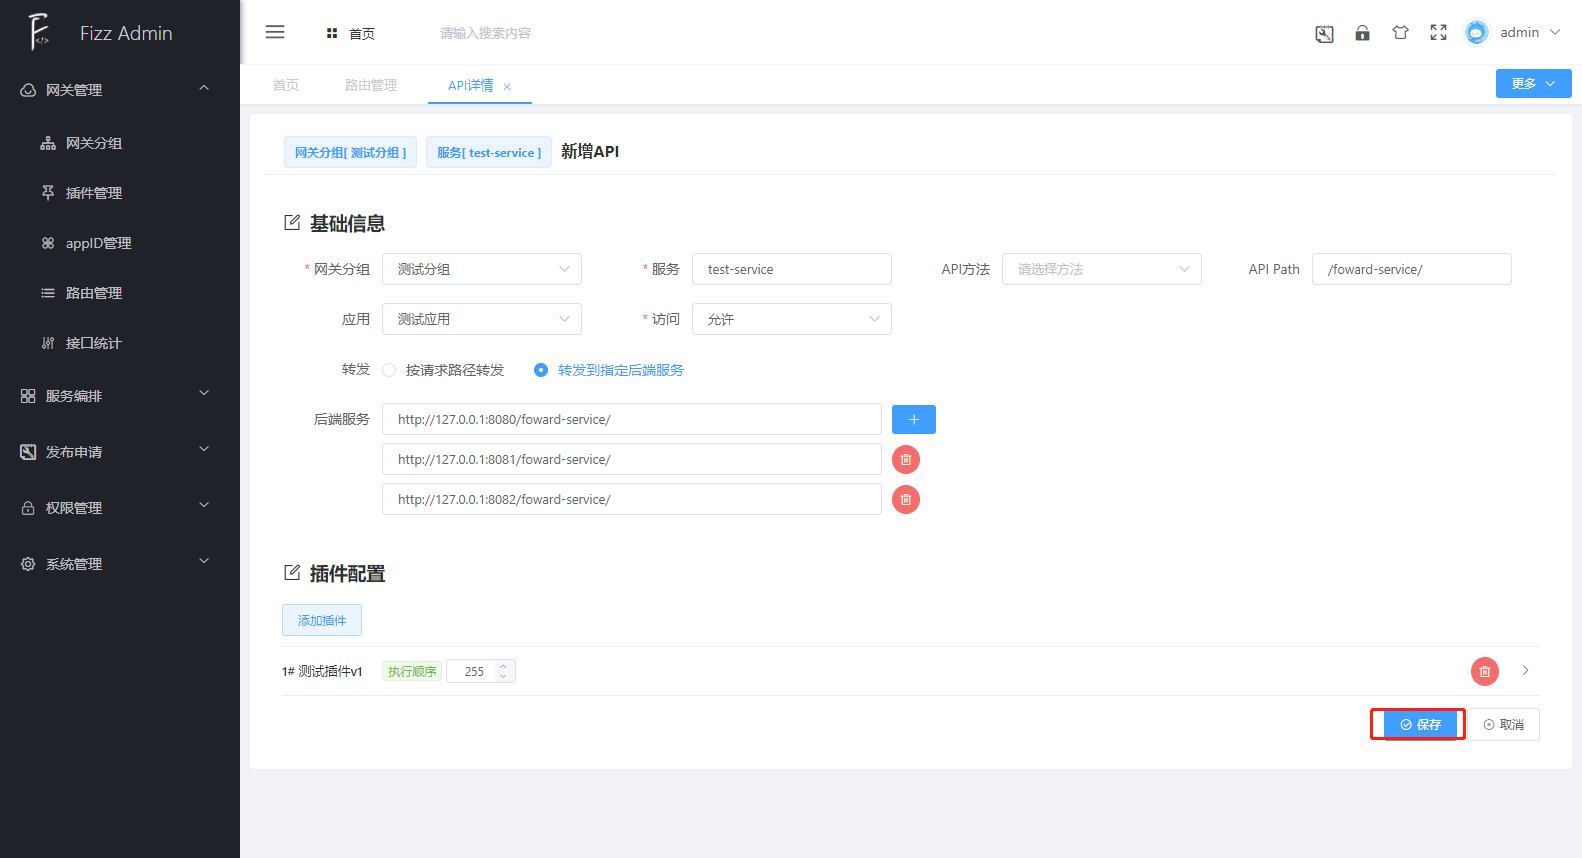
Task: Delete the 8081 backend service URL
Action: click(x=906, y=459)
